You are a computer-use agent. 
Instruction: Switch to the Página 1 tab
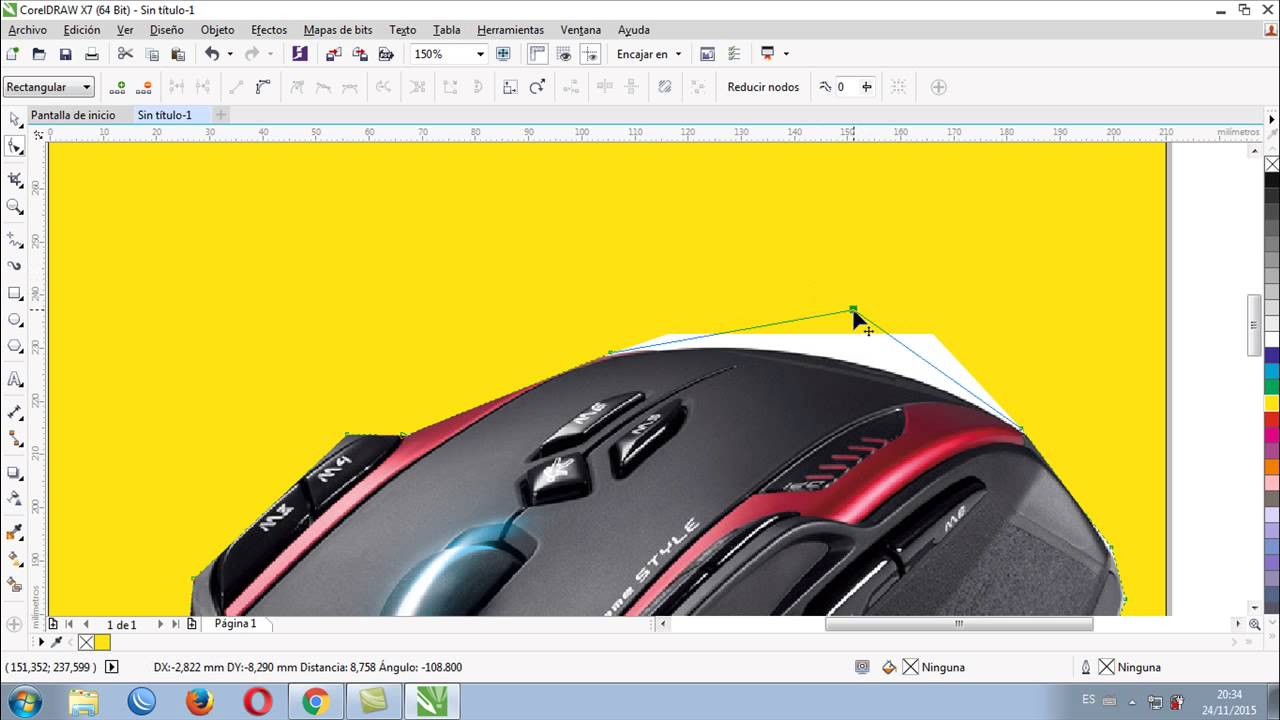click(235, 623)
